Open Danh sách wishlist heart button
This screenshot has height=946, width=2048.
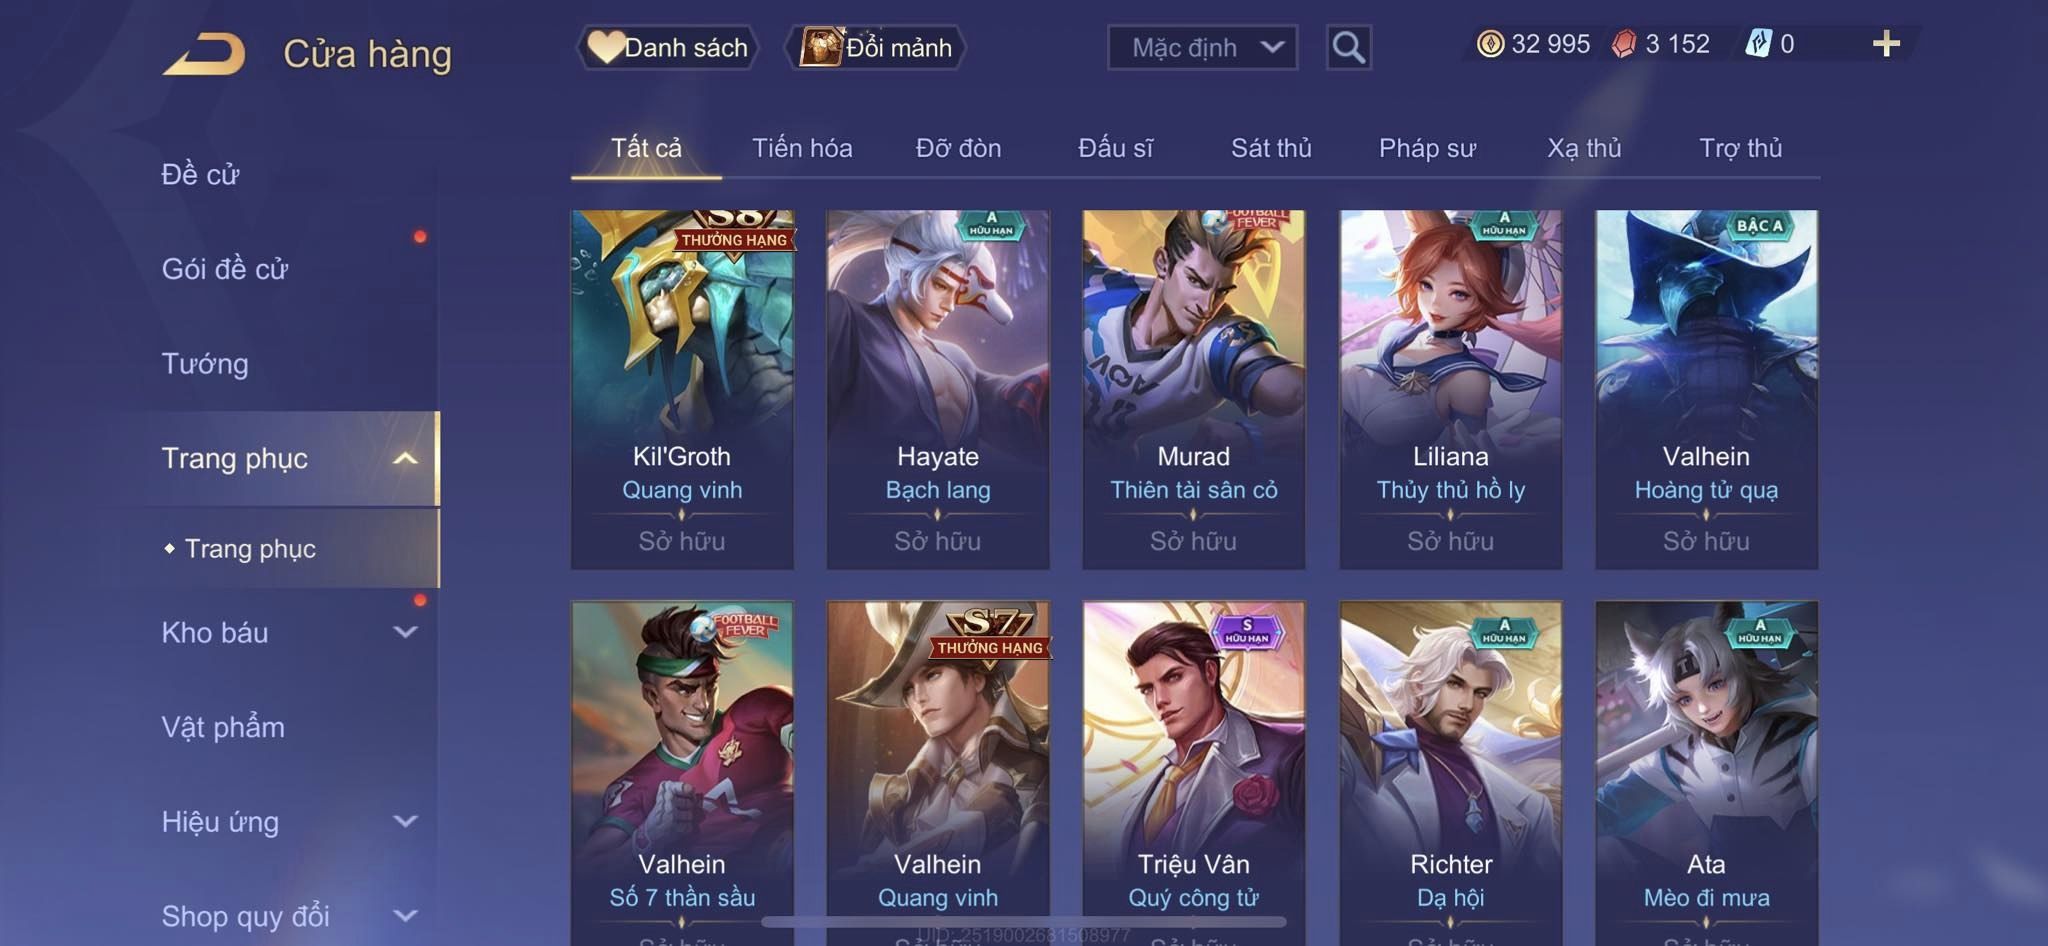[668, 47]
